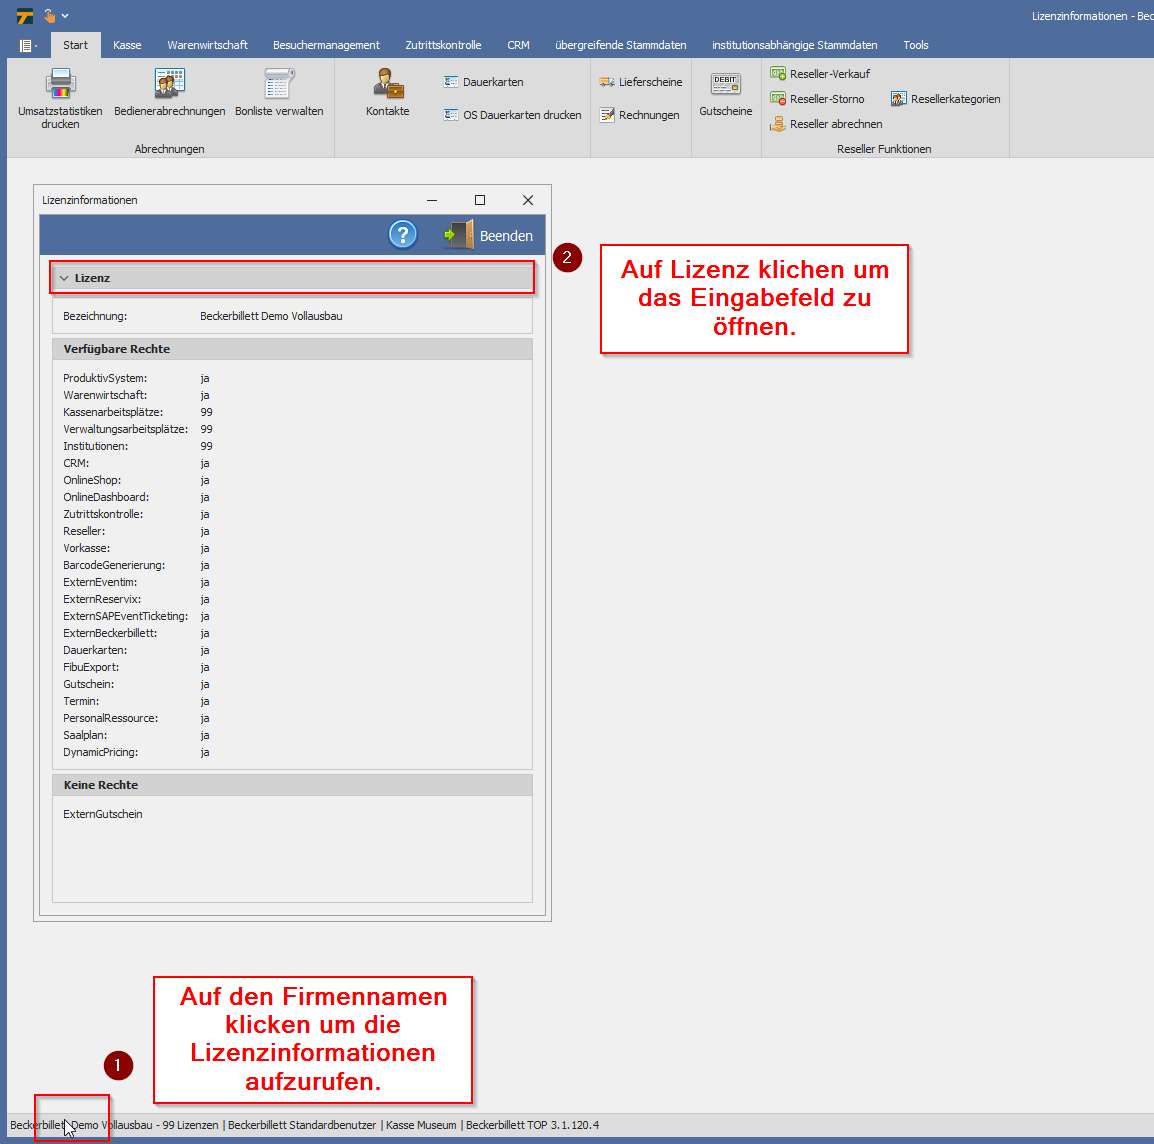Open help question mark icon
1154x1144 pixels.
[403, 235]
